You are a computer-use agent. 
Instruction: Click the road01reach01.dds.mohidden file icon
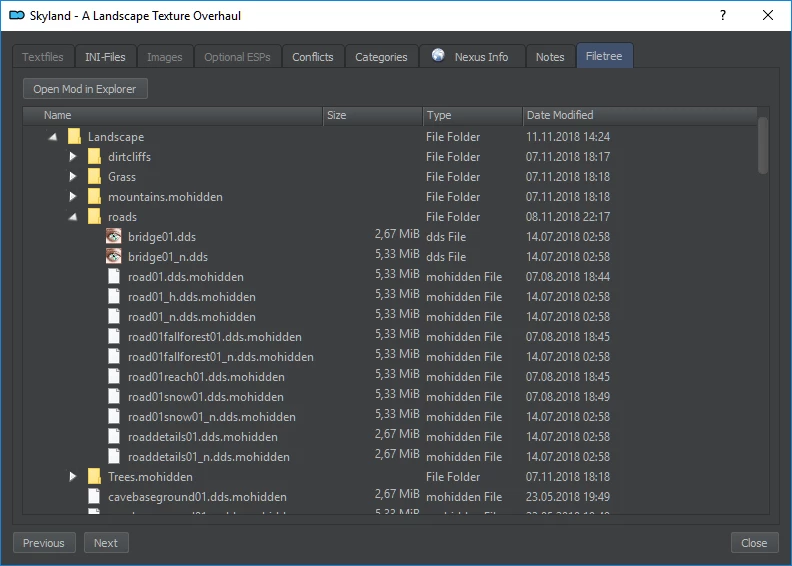click(114, 377)
